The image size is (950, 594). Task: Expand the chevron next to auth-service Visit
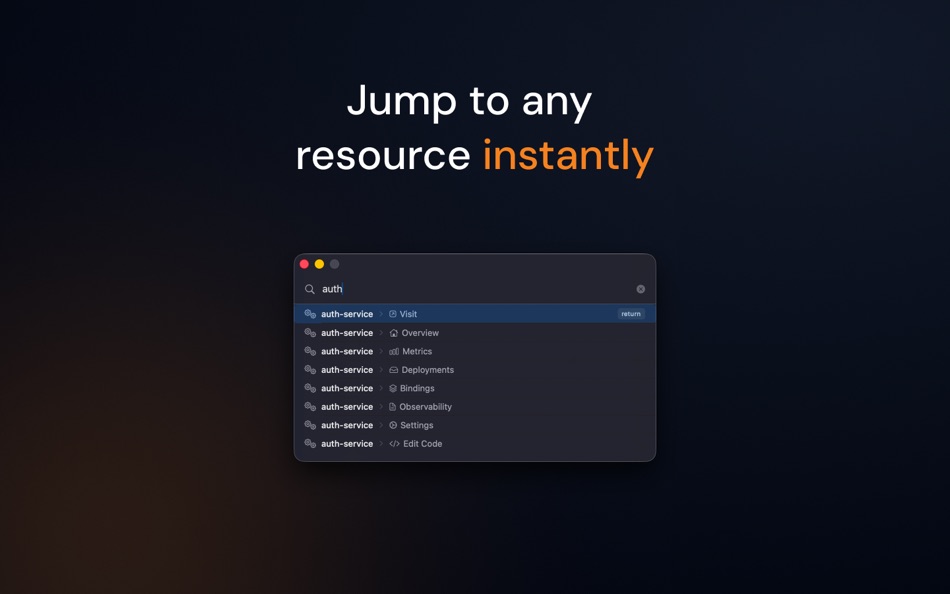pyautogui.click(x=381, y=314)
